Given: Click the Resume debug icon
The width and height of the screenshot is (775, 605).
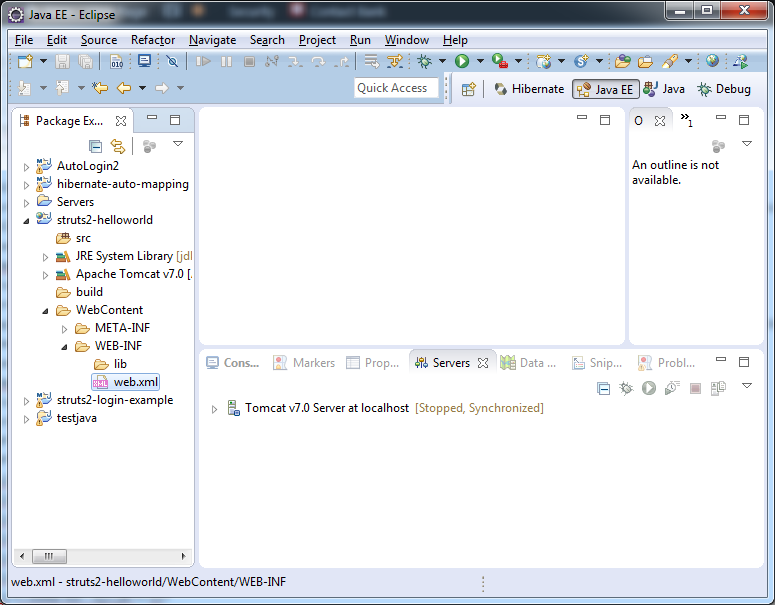Looking at the screenshot, I should coord(203,61).
